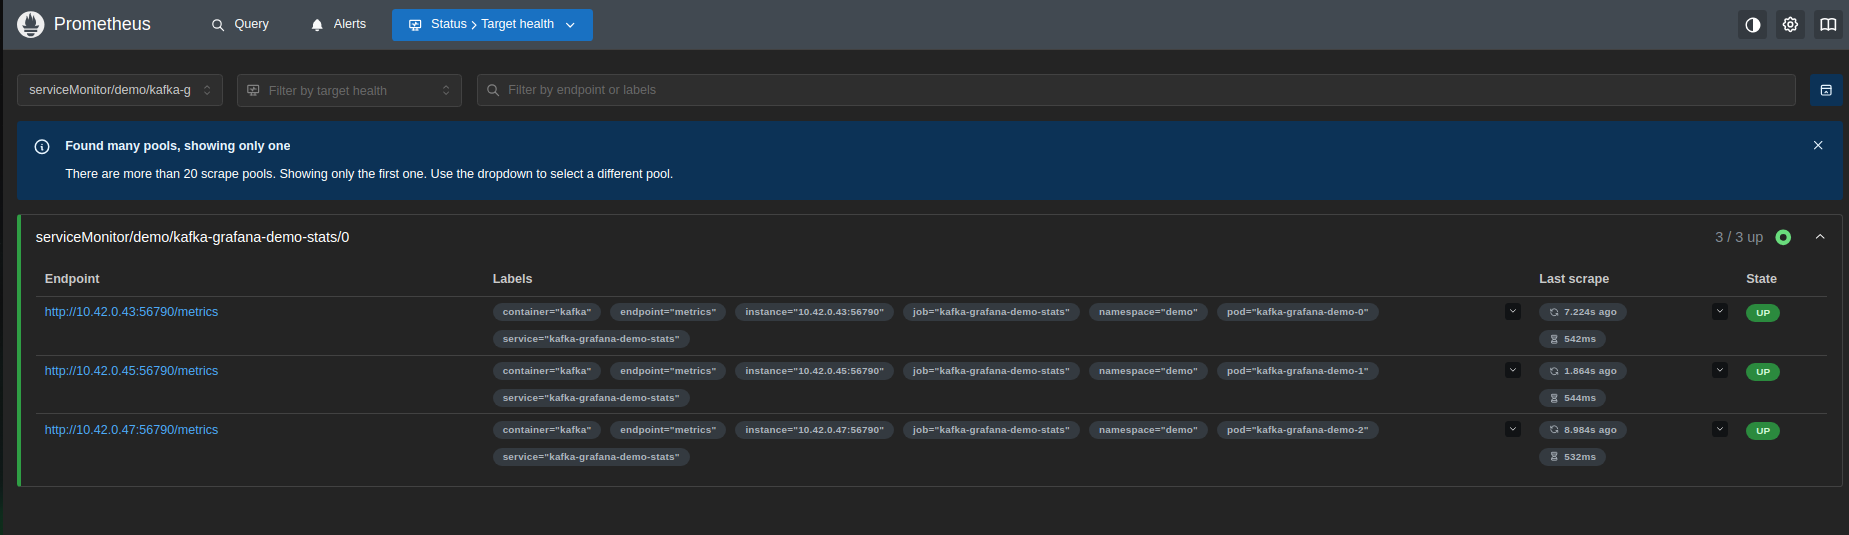Click the collapse all pools button

click(x=1826, y=90)
